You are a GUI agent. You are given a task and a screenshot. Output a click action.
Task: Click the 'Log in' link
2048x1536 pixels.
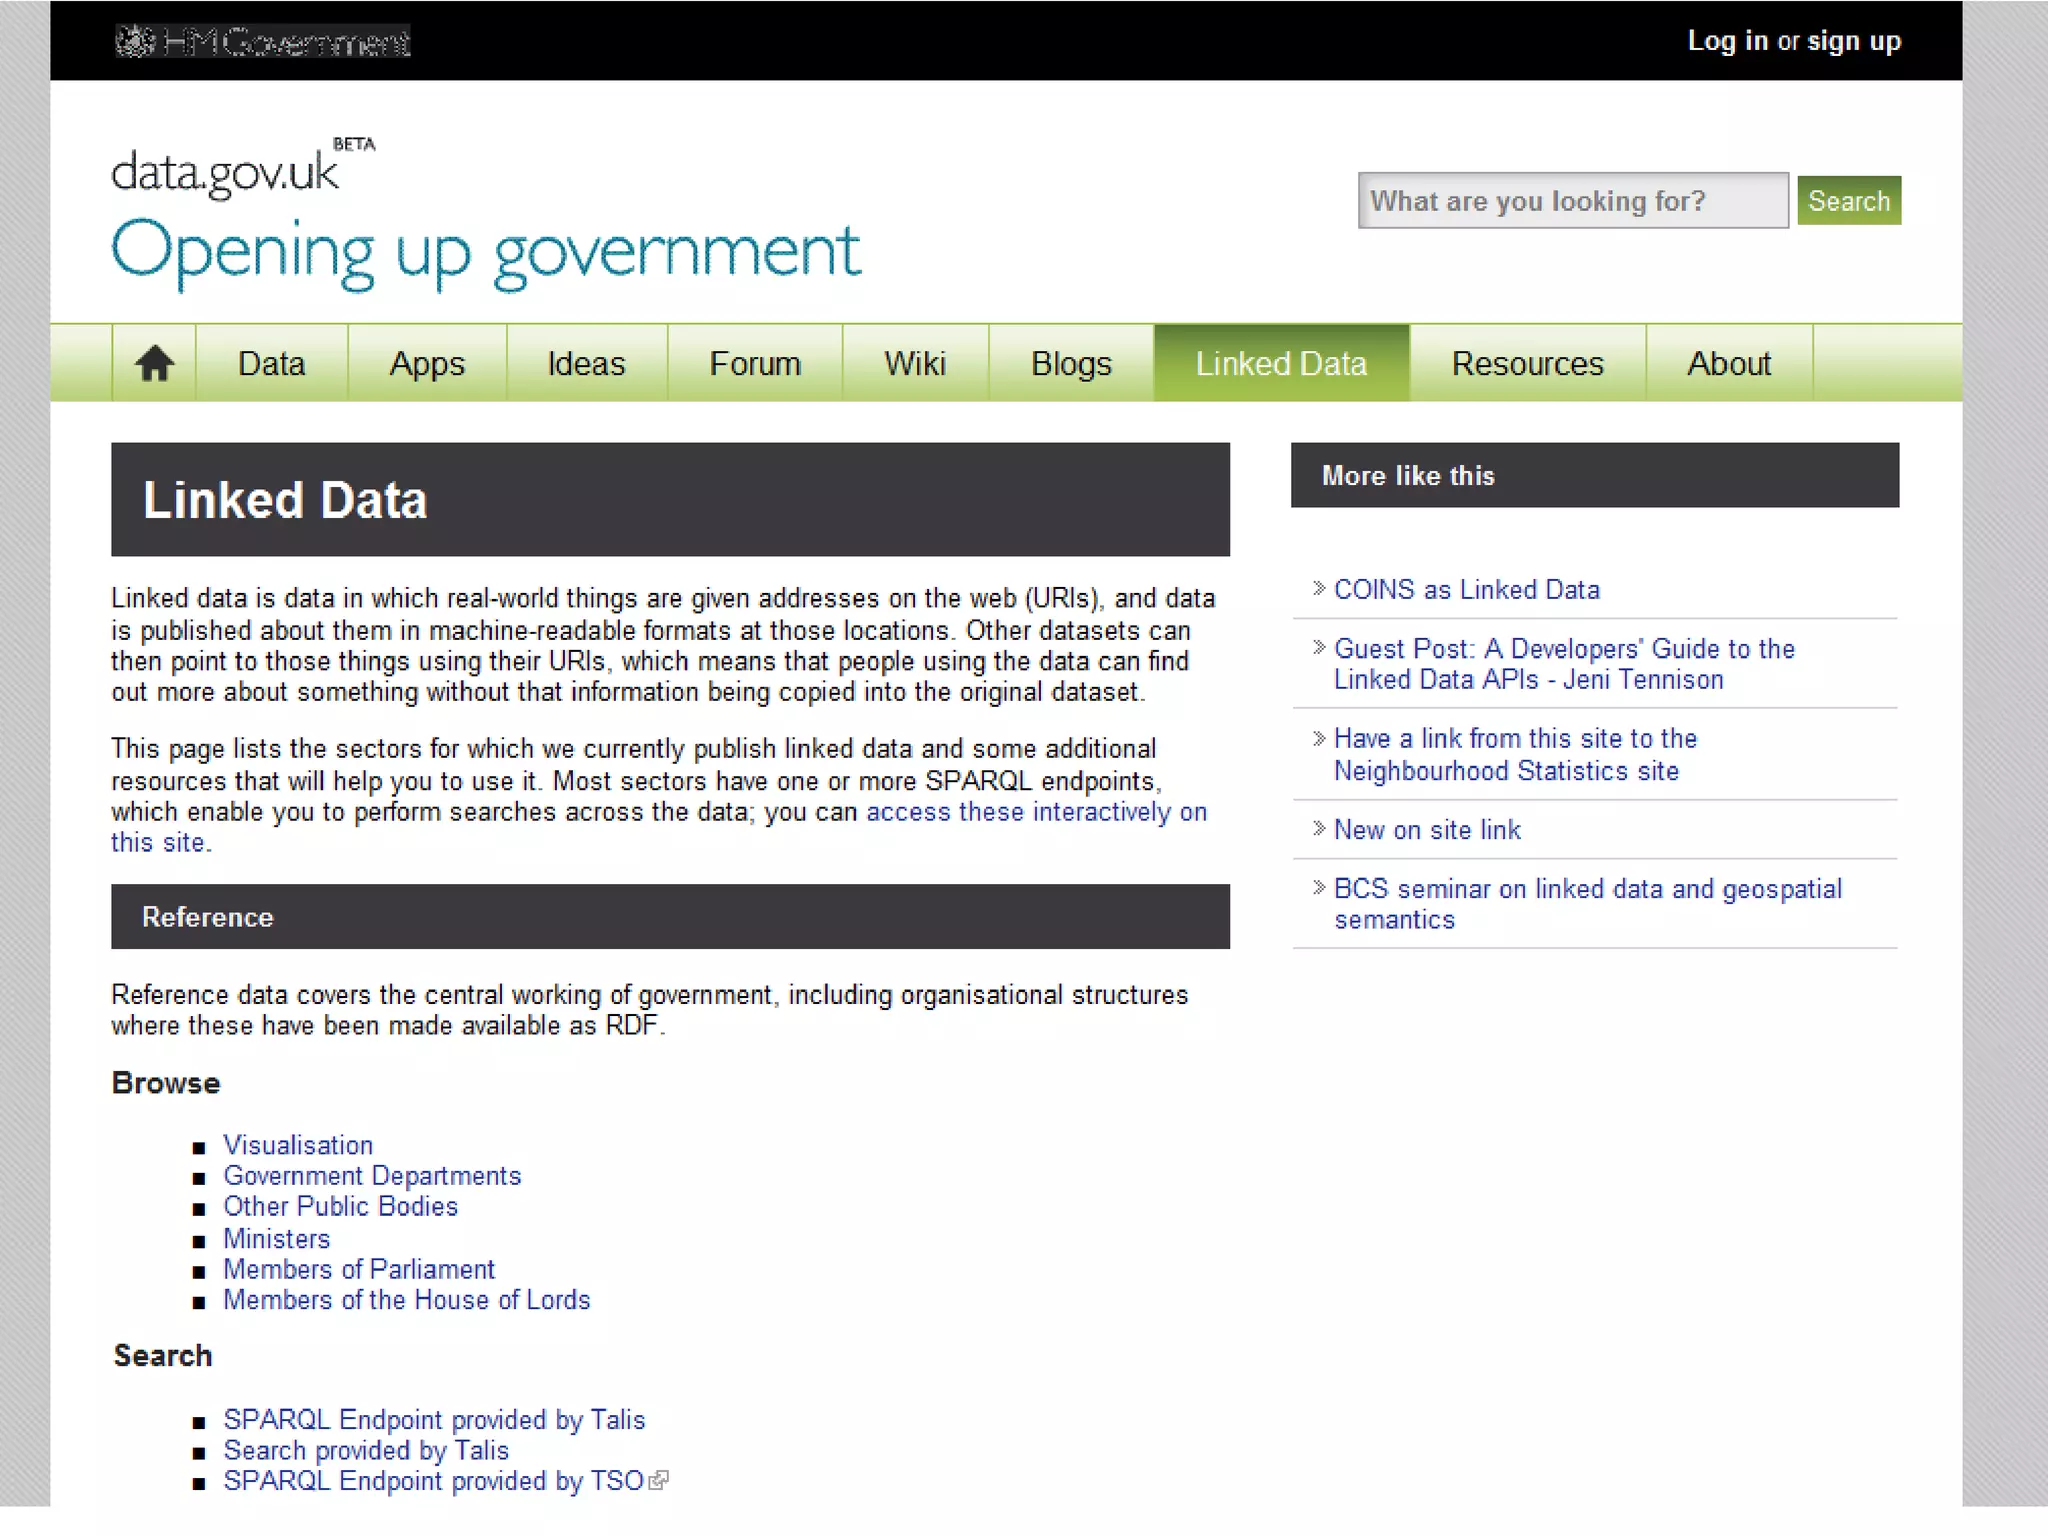point(1727,41)
